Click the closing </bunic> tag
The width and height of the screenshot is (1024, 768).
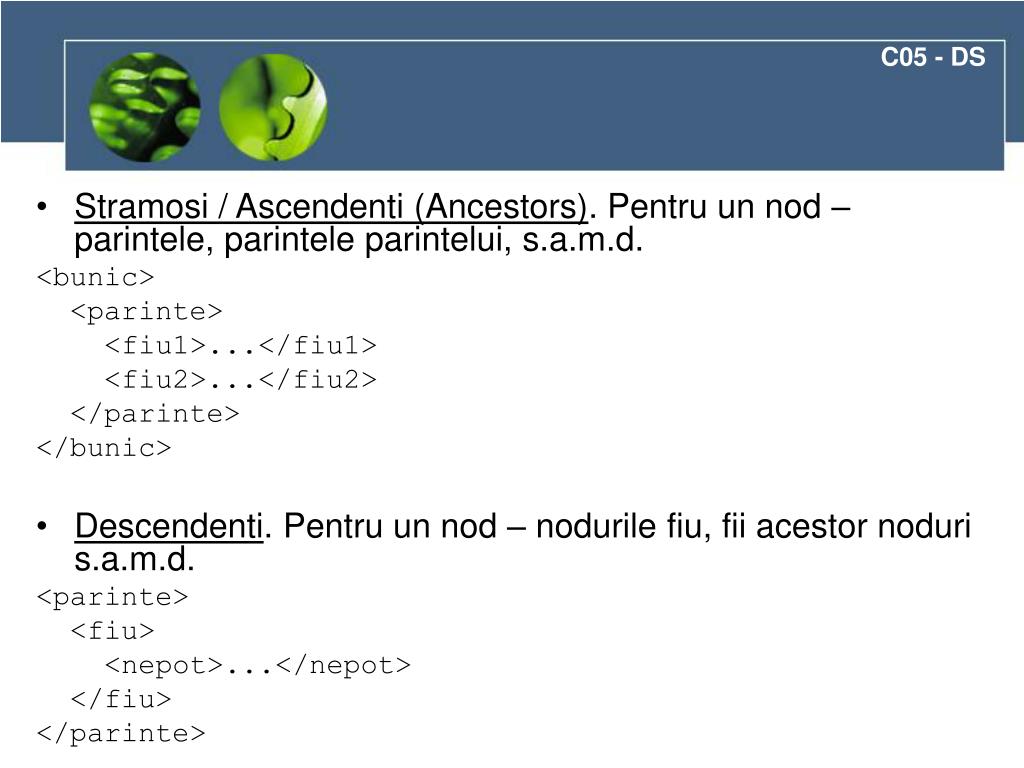click(104, 448)
